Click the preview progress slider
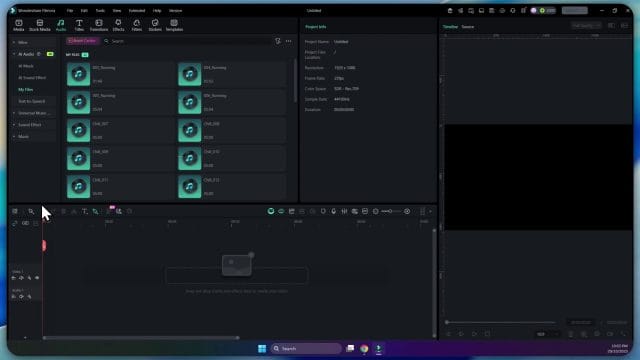Viewport: 640px width, 360px height. [x=501, y=322]
